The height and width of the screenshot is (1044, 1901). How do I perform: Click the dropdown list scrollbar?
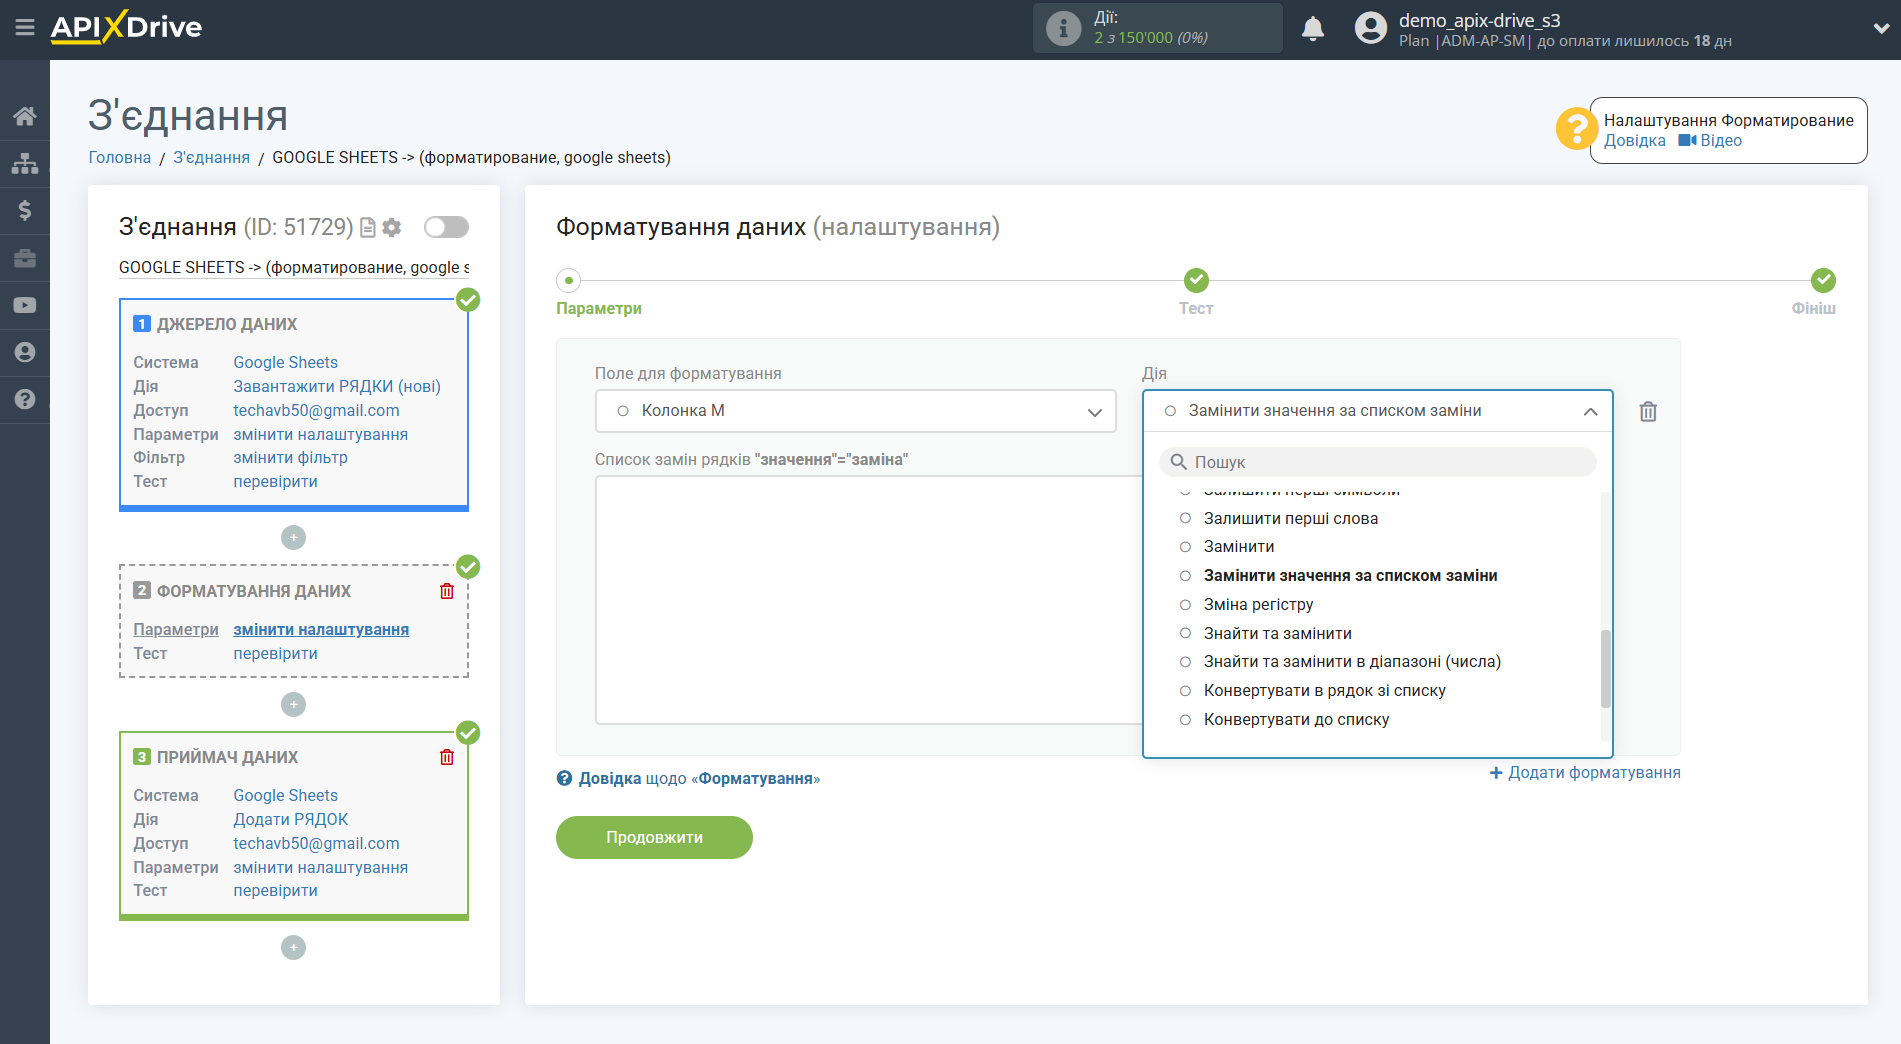pyautogui.click(x=1606, y=668)
